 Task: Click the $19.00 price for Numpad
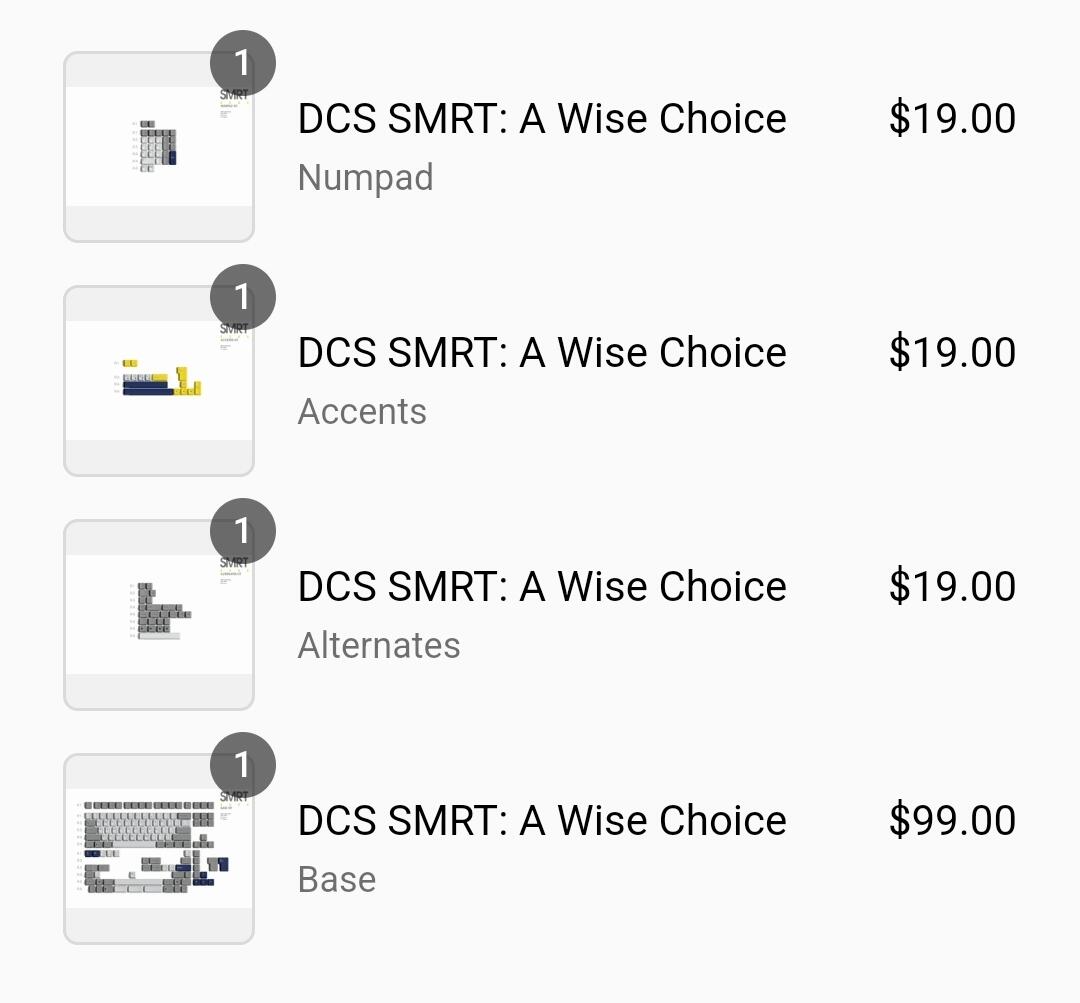pos(952,118)
